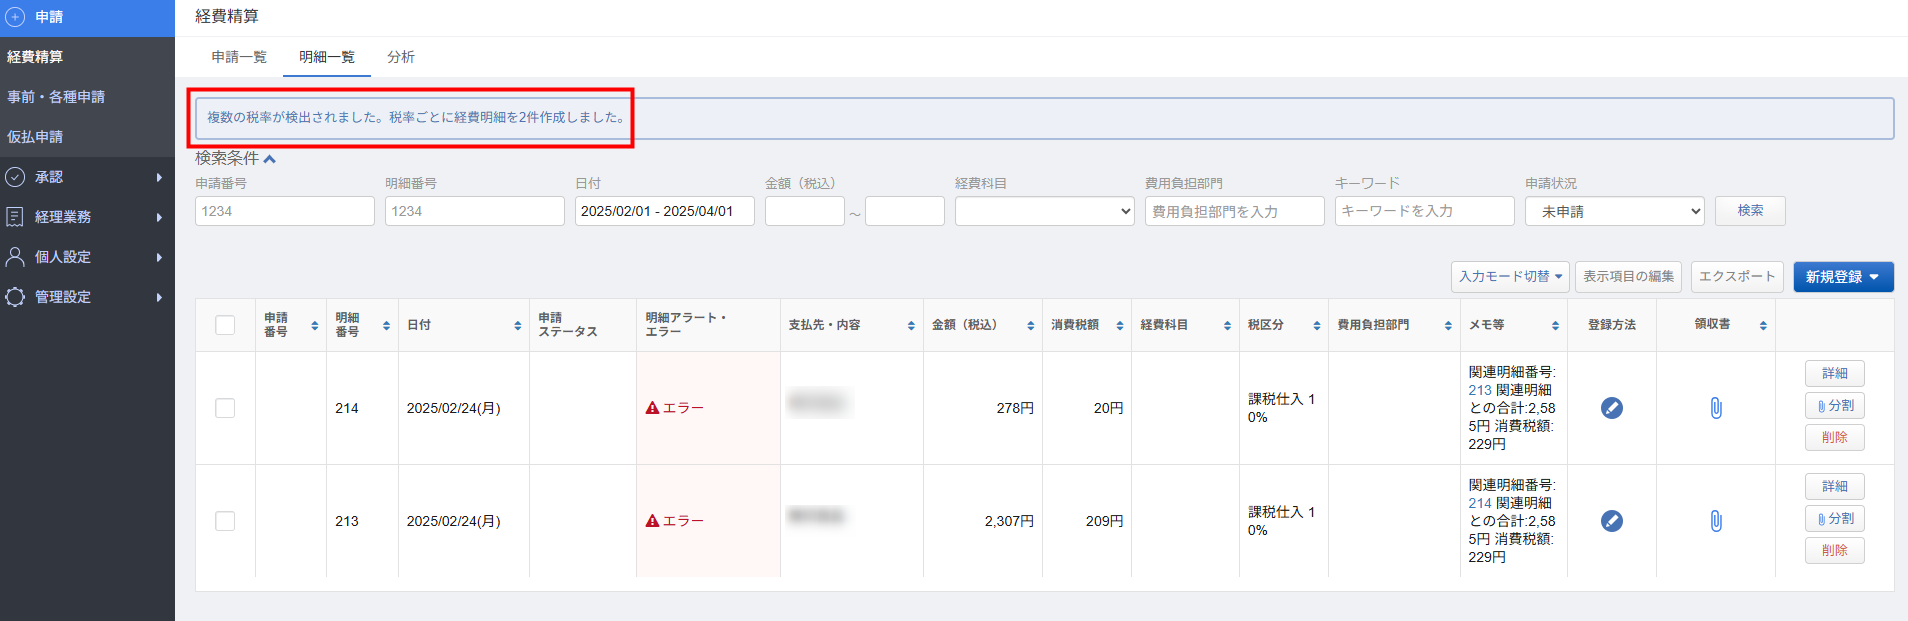This screenshot has height=621, width=1908.
Task: Click the error warning icon in row 214
Action: [x=652, y=408]
